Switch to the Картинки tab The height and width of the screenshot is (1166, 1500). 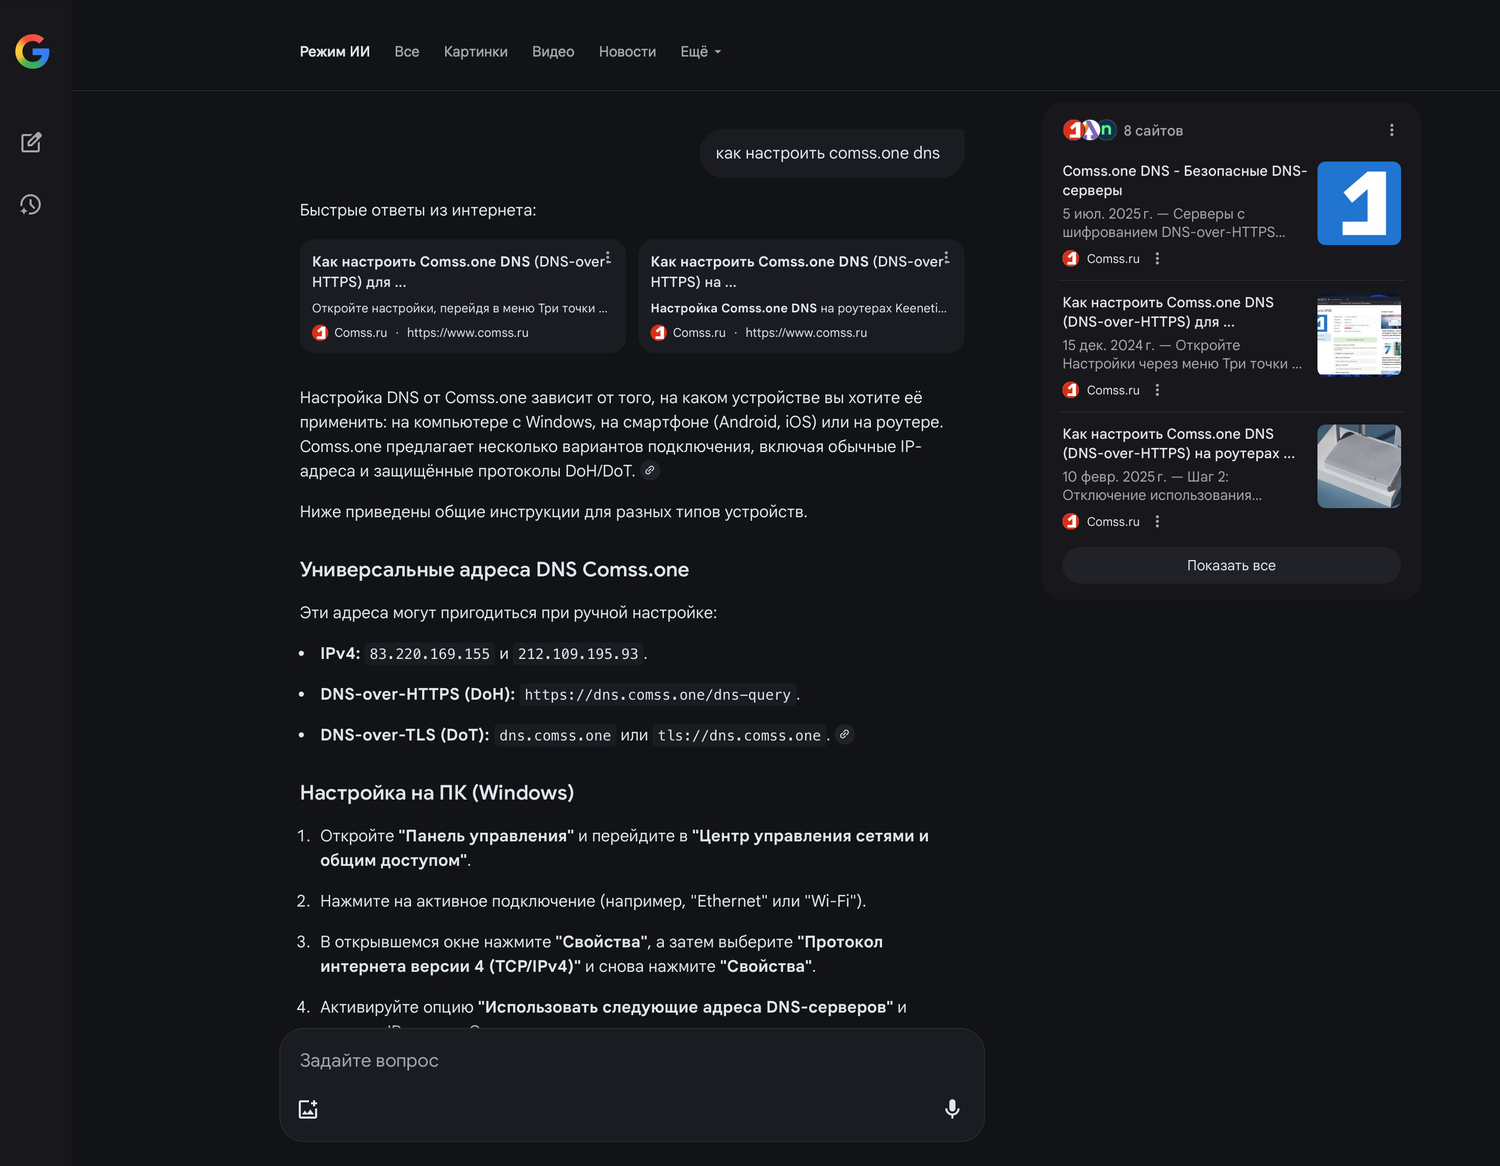tap(475, 52)
